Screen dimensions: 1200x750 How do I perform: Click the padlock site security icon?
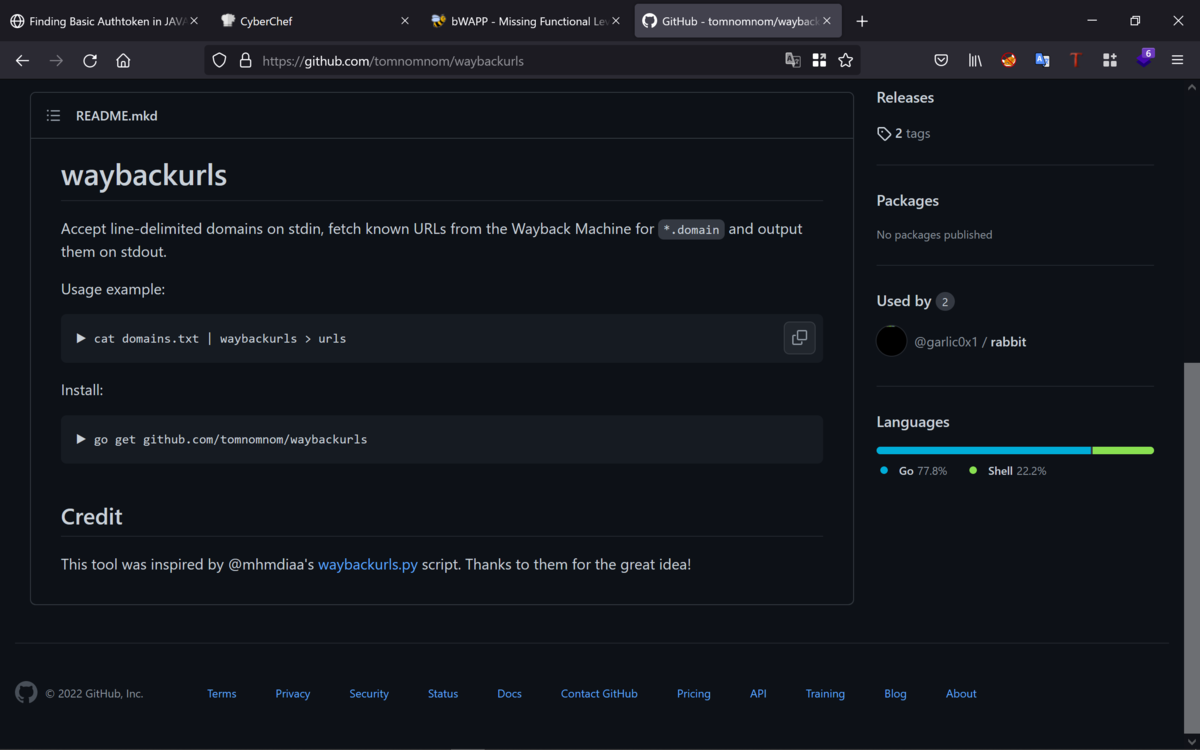pos(245,60)
